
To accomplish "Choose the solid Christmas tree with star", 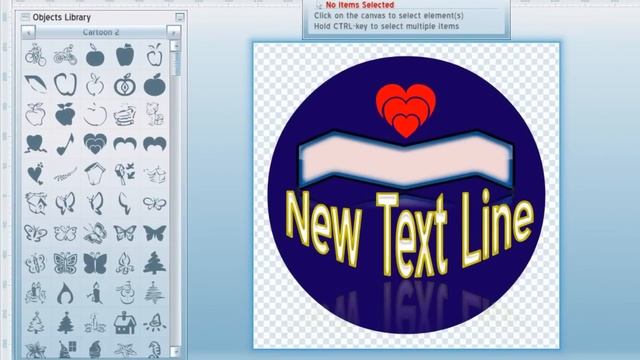I will pos(65,323).
